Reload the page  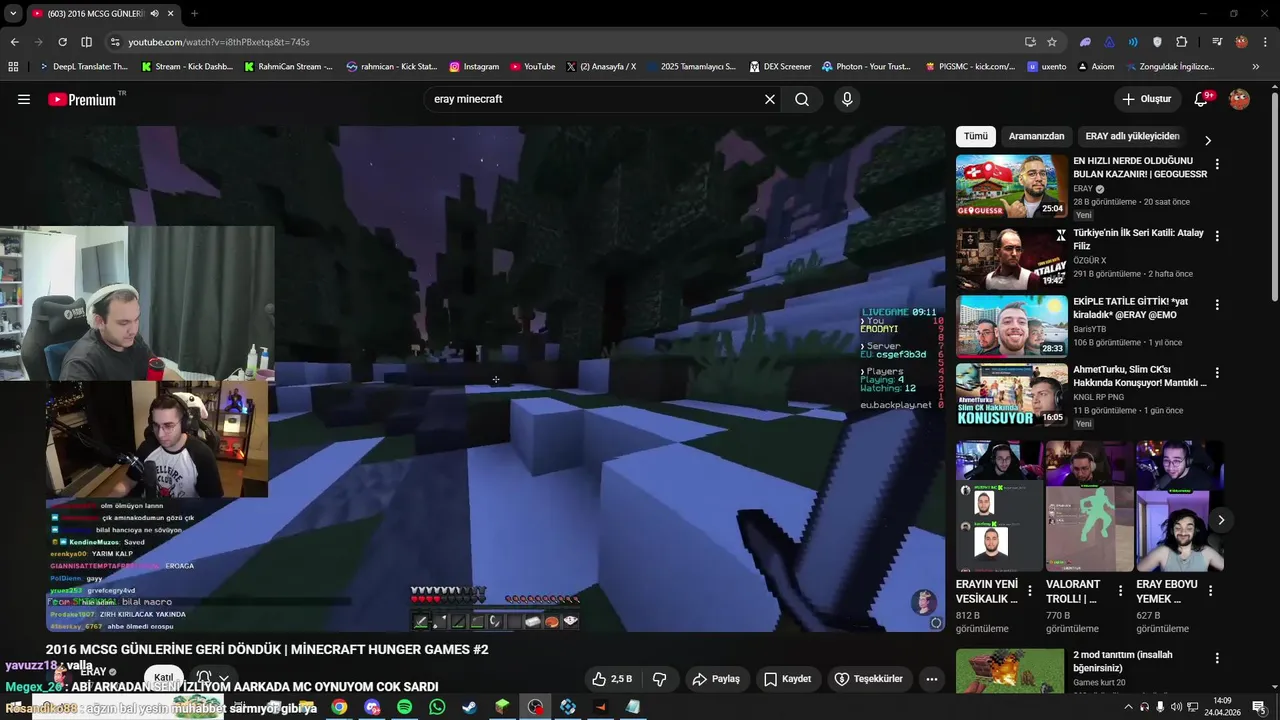62,42
